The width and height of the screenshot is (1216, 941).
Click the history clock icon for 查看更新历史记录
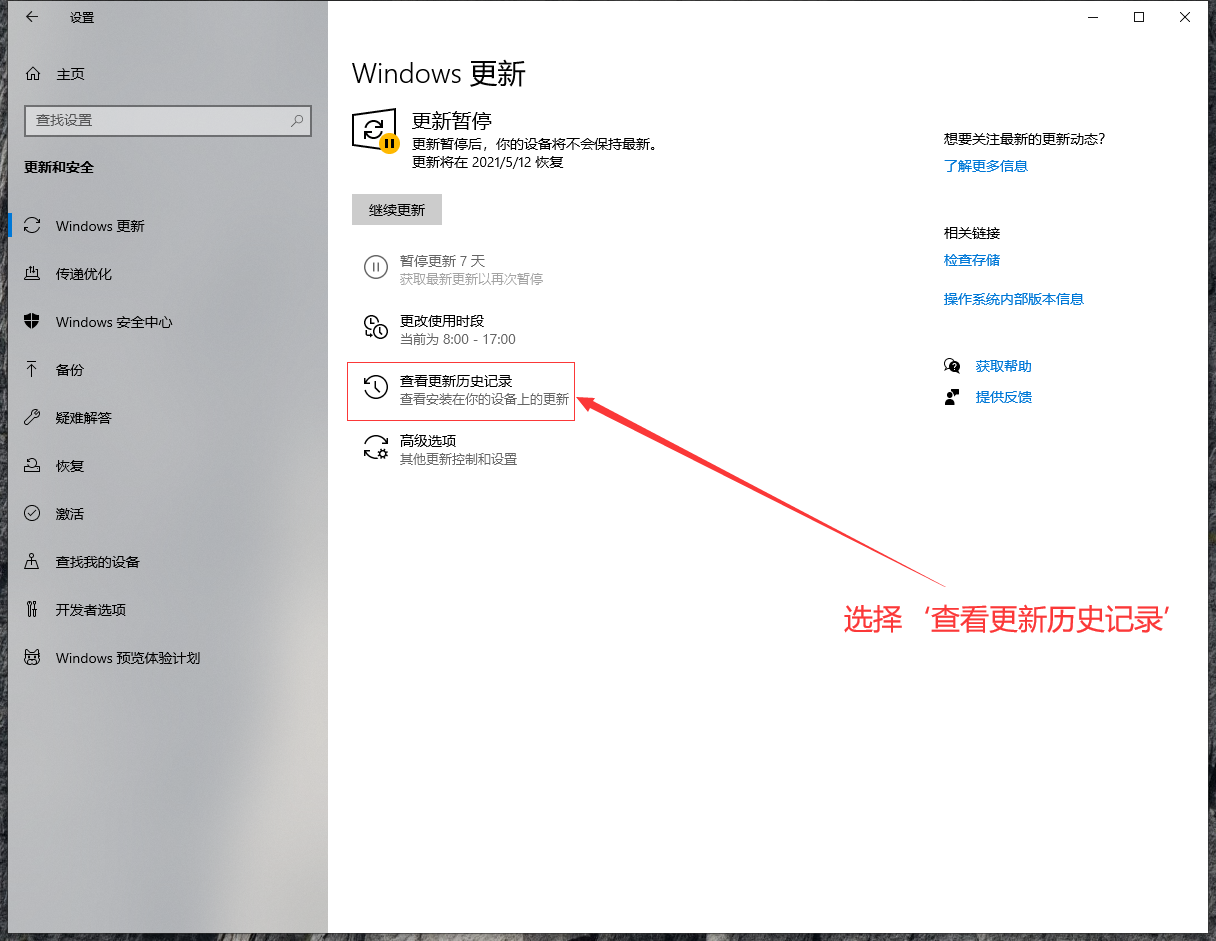(375, 387)
